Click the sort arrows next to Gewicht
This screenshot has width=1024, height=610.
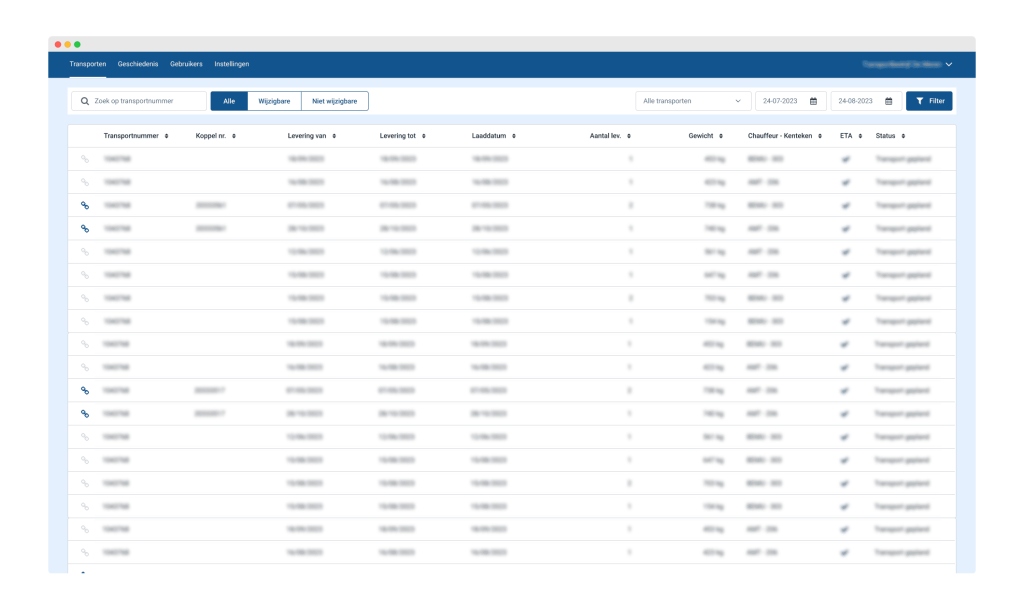[722, 136]
